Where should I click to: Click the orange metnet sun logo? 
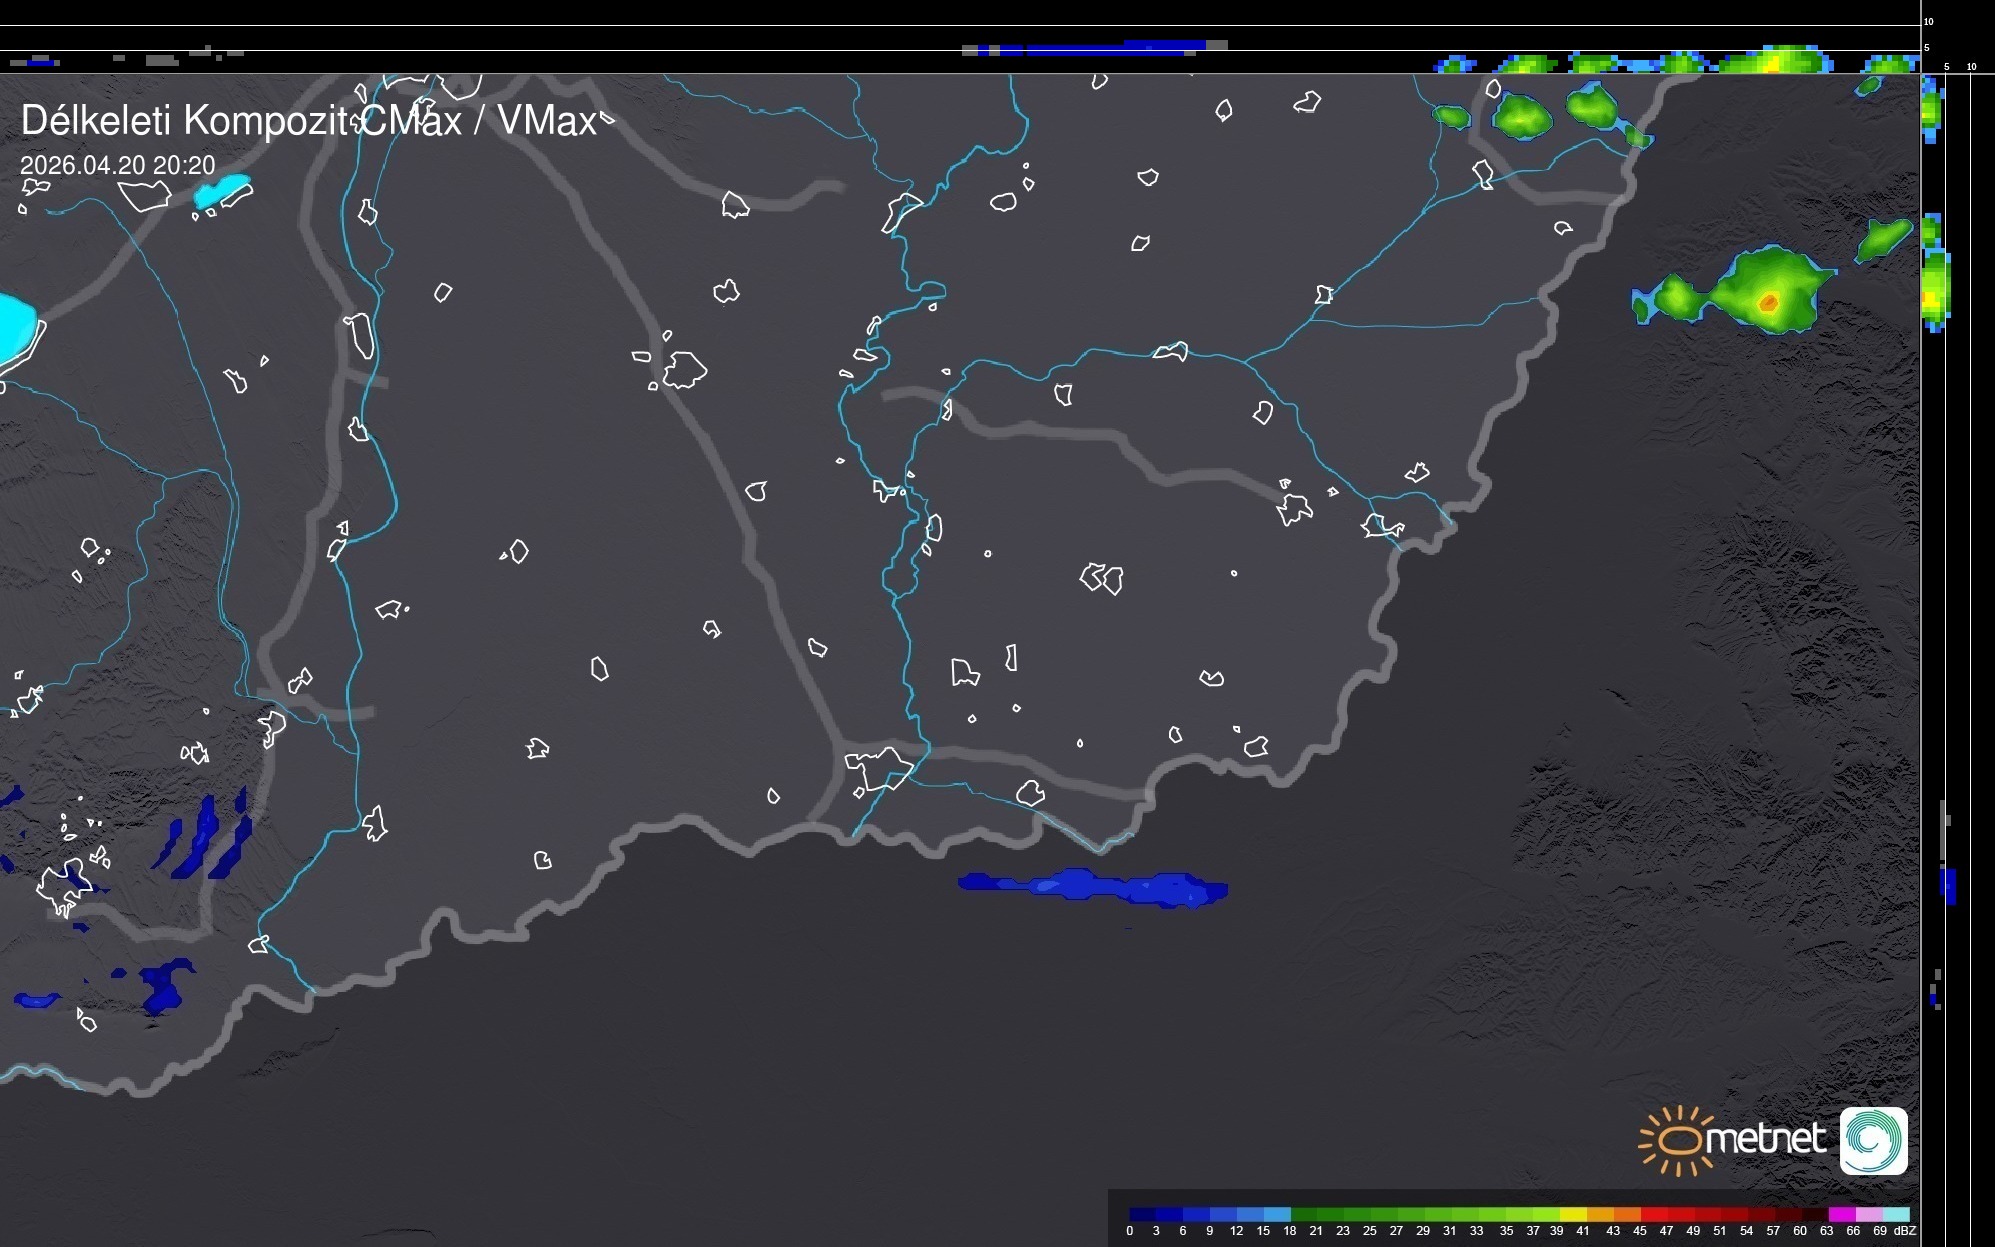click(1675, 1140)
